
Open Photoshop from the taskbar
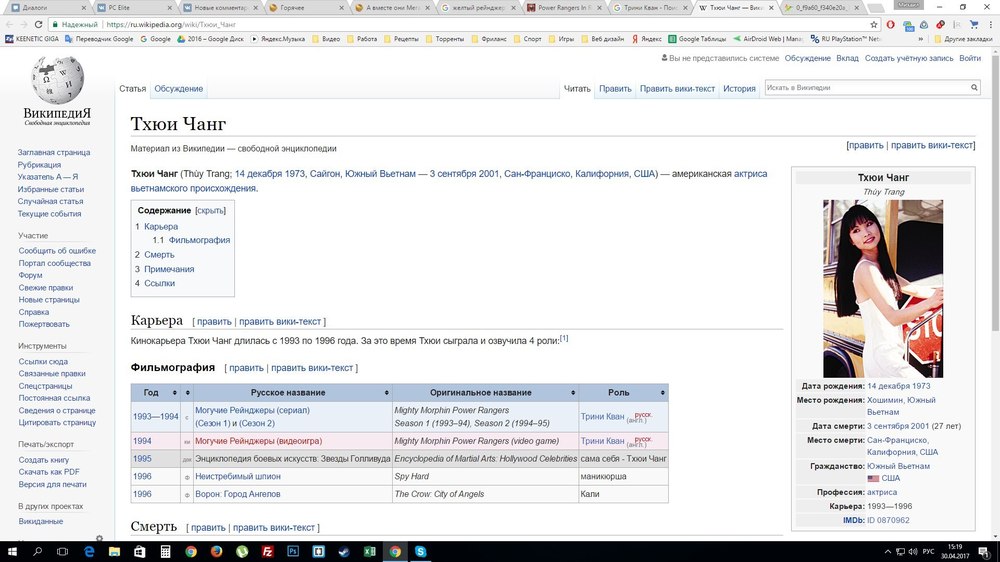pyautogui.click(x=293, y=551)
